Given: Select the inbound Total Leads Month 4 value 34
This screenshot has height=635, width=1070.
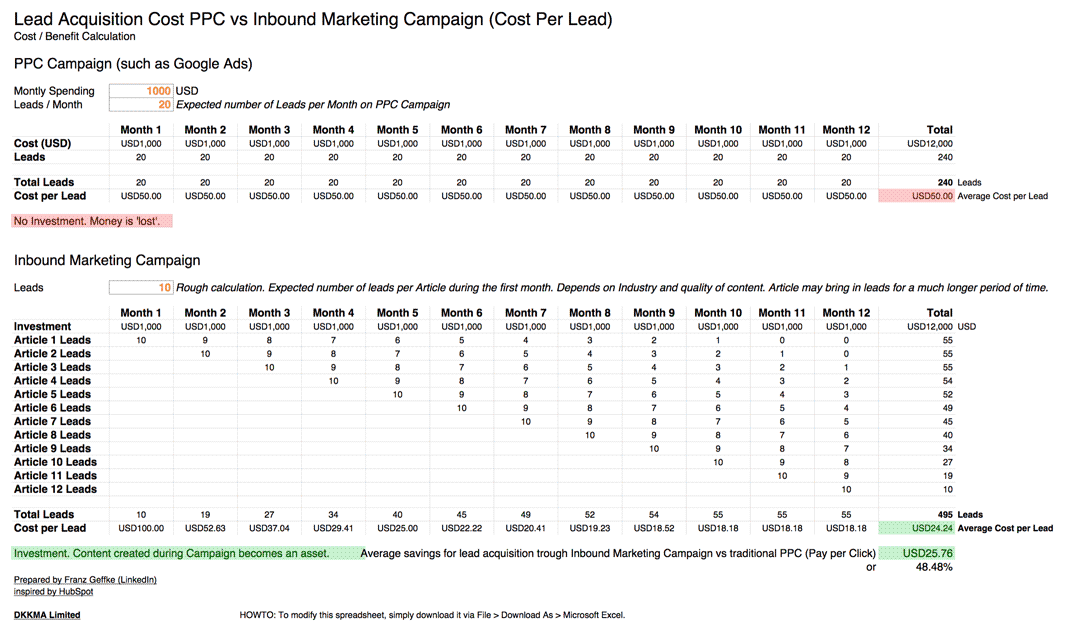Looking at the screenshot, I should coord(333,515).
